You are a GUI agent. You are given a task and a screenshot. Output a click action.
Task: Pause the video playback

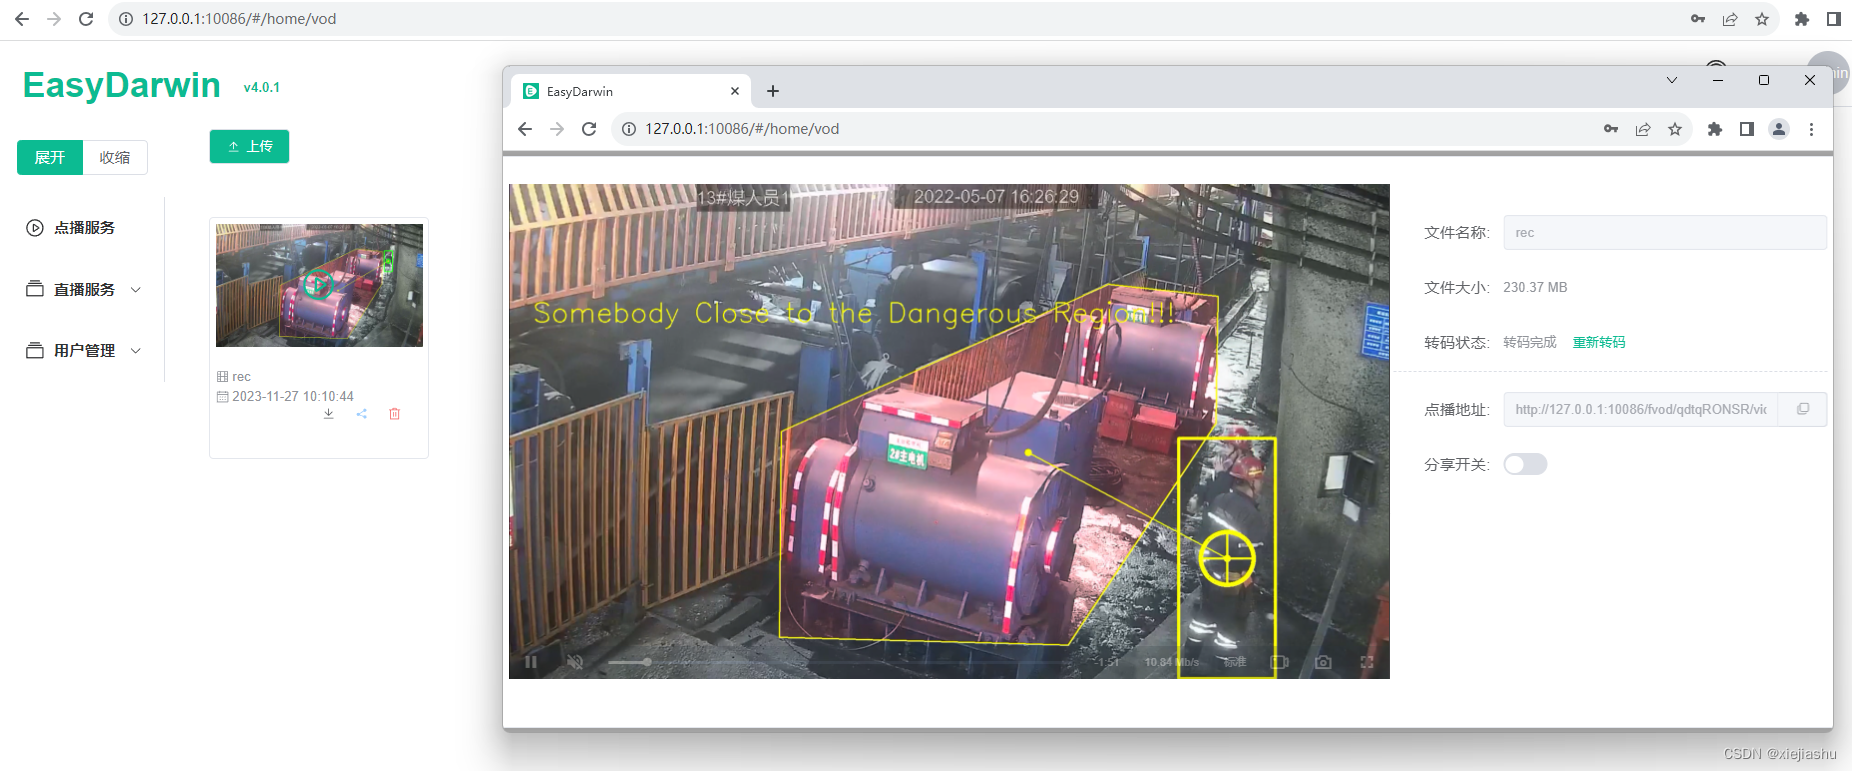coord(531,662)
